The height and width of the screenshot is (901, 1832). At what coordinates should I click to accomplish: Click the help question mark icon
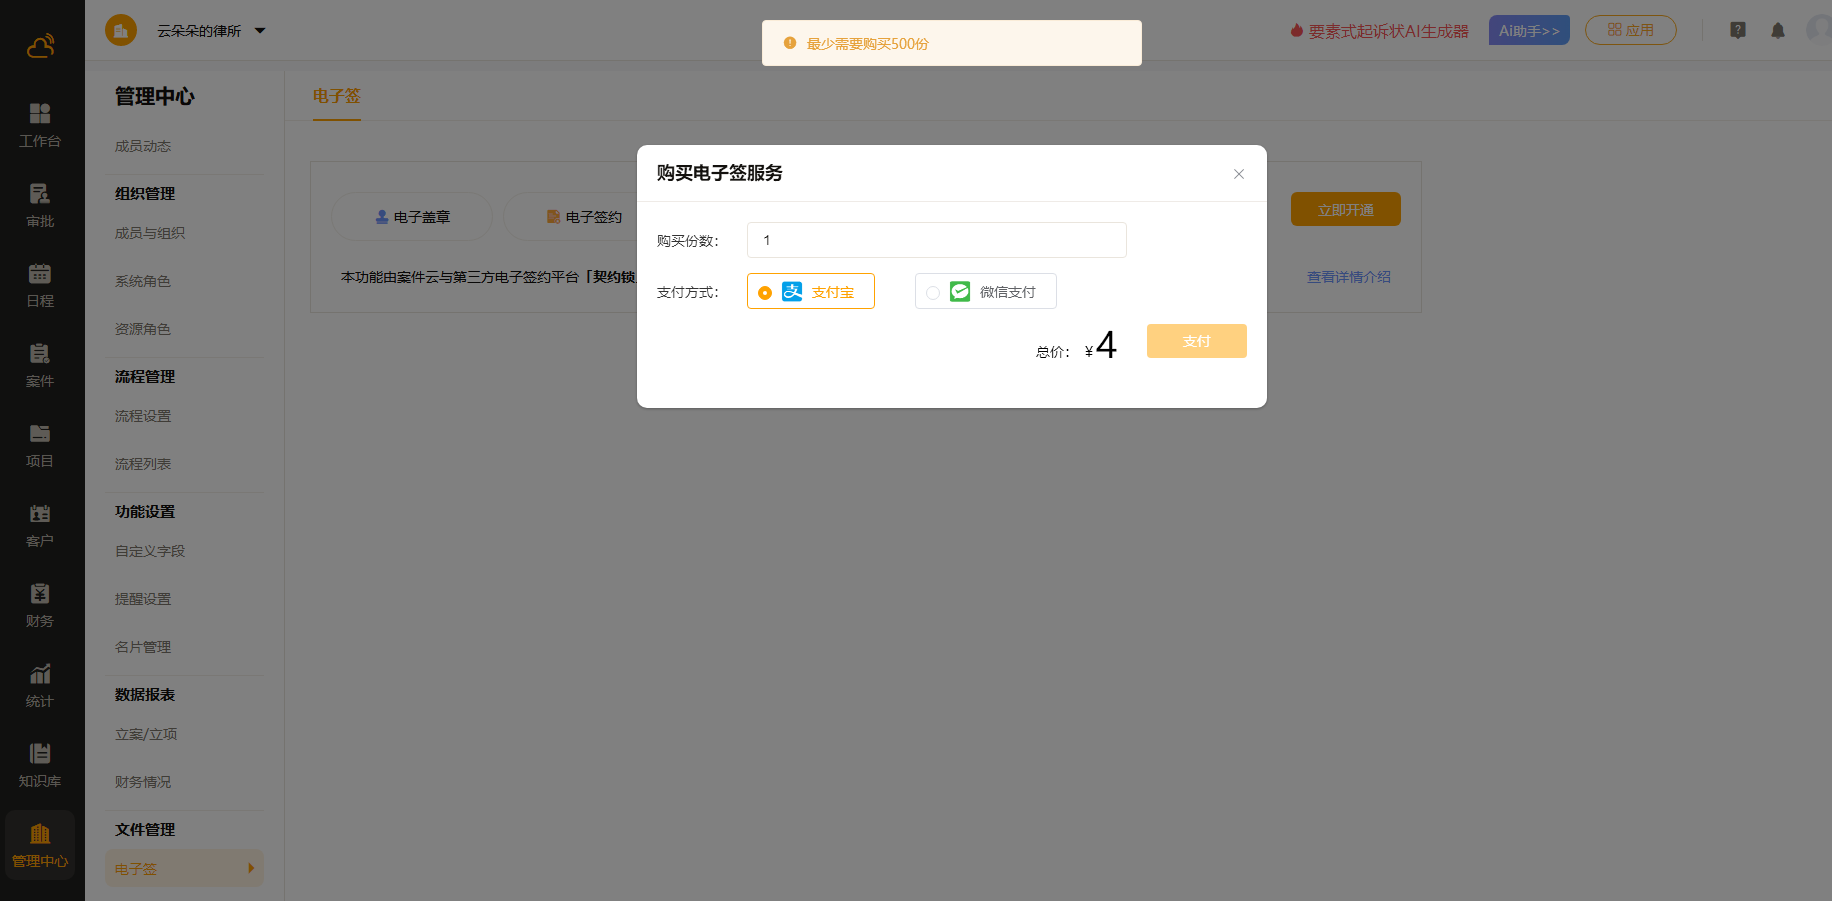click(1738, 31)
